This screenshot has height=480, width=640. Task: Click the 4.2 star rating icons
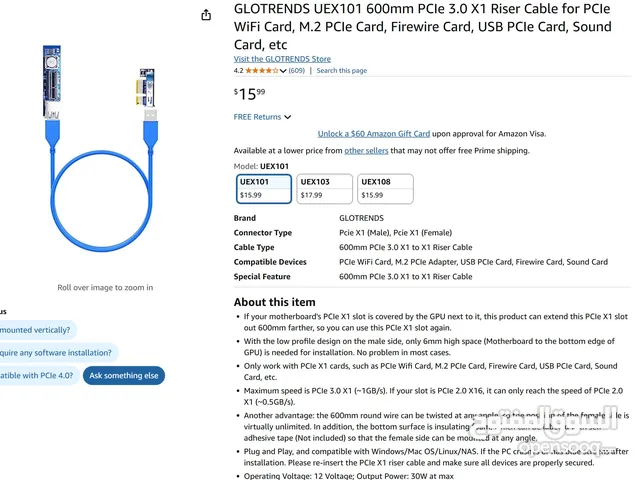(x=261, y=71)
